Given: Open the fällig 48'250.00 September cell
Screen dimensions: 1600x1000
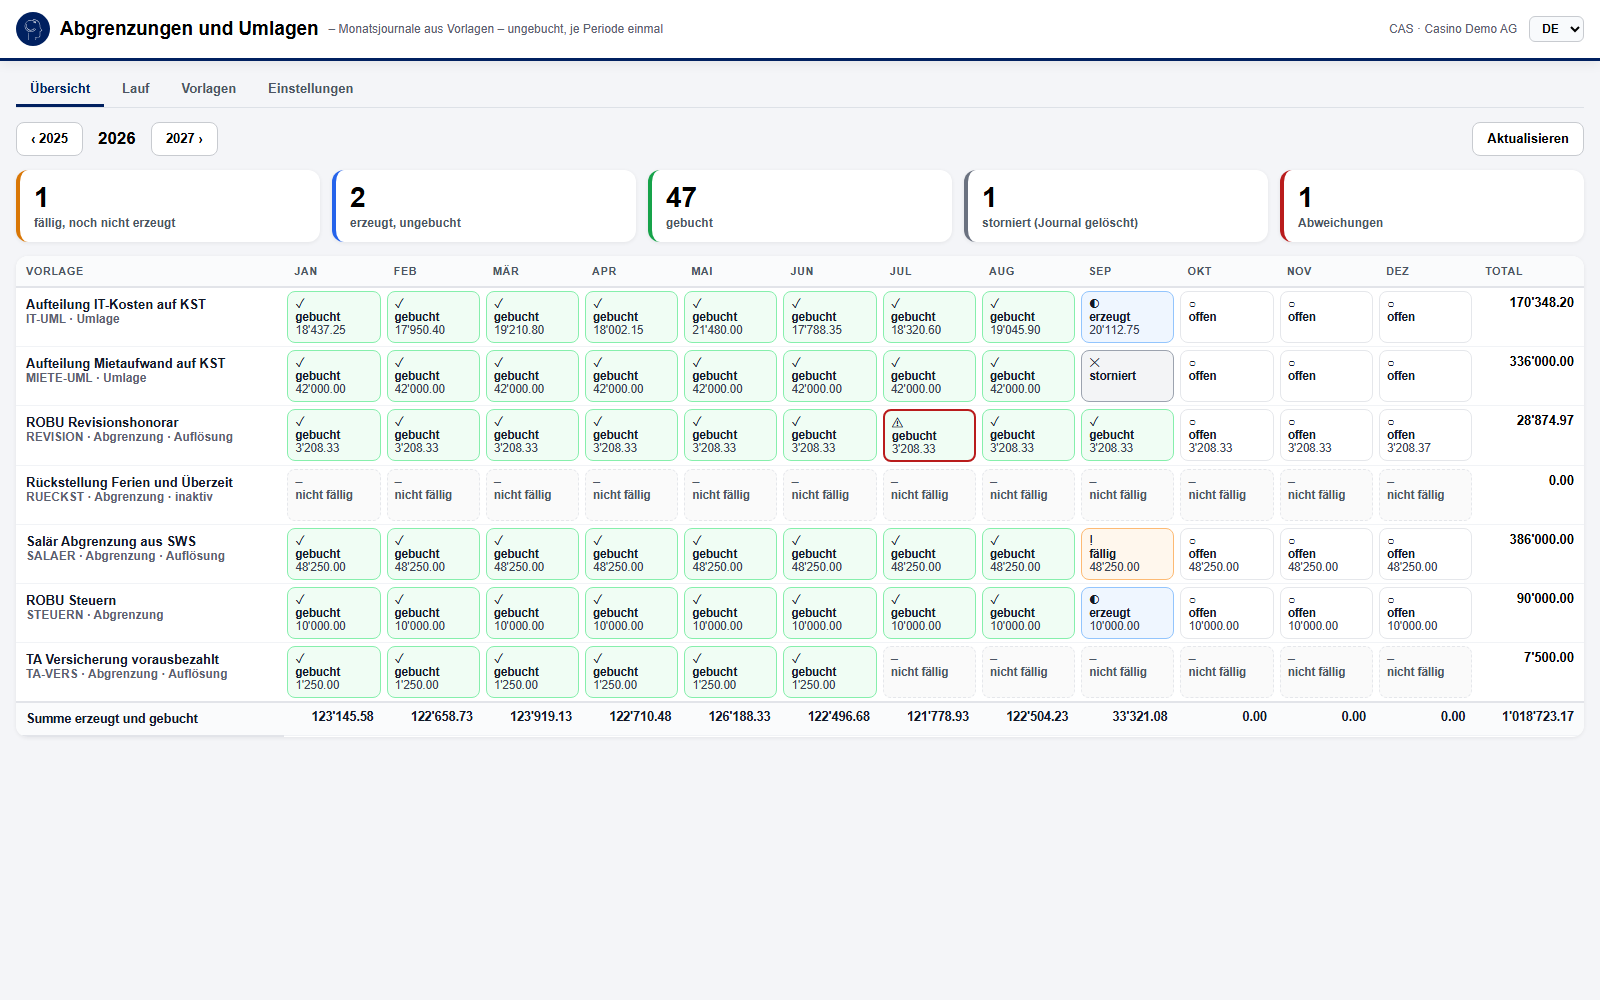Looking at the screenshot, I should click(1127, 554).
